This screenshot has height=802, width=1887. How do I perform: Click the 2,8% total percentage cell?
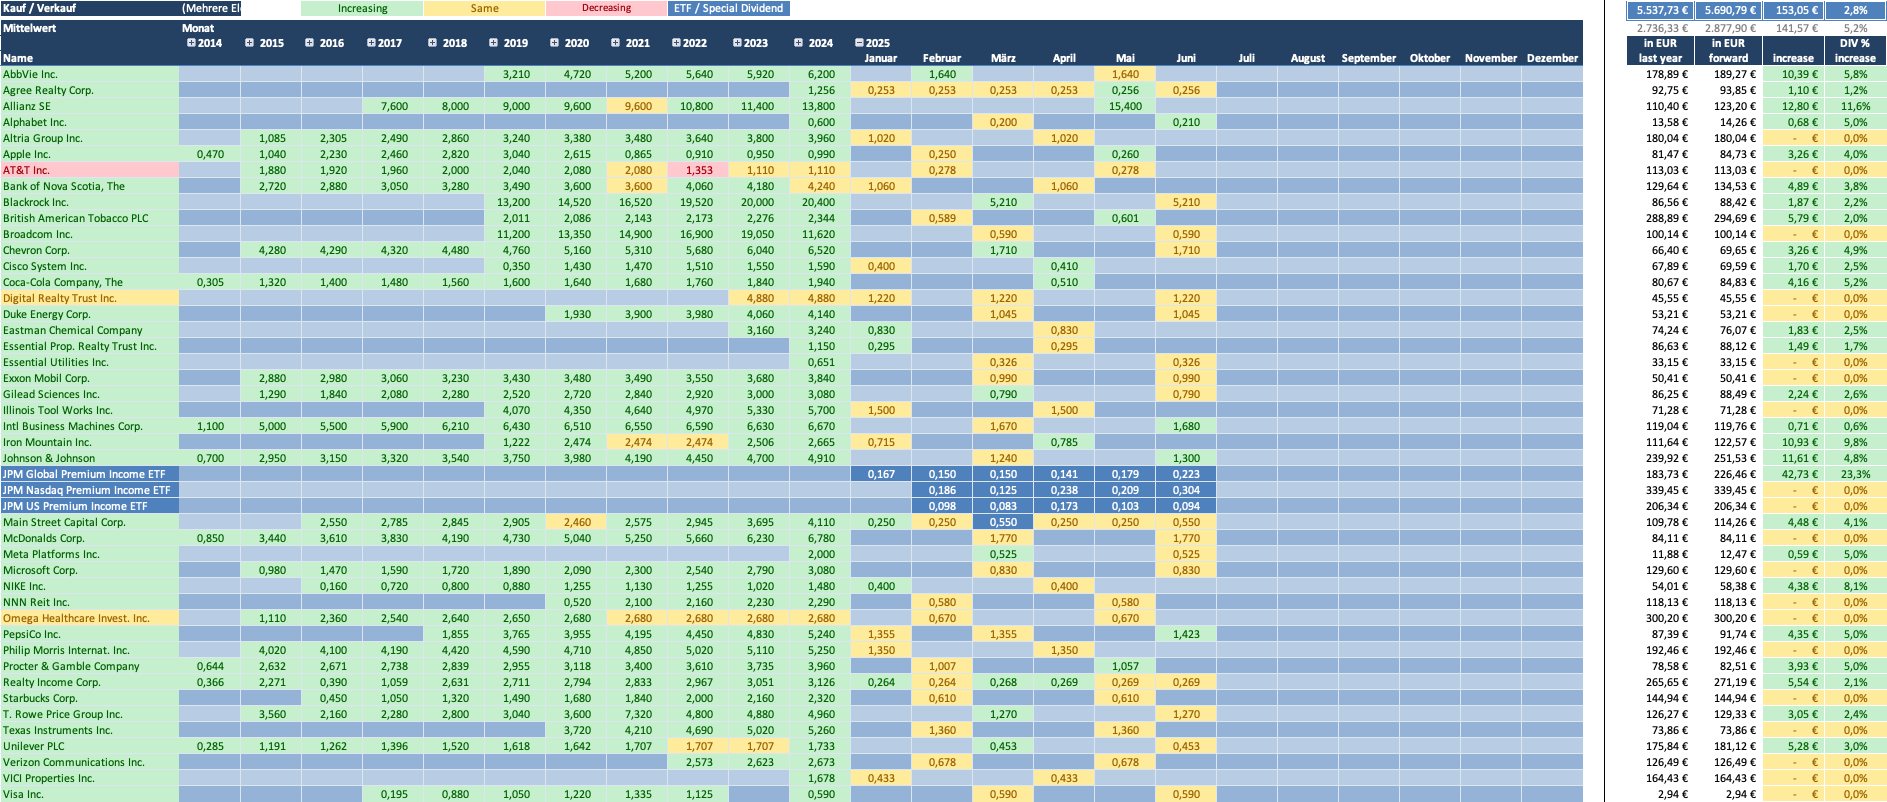coord(1855,10)
